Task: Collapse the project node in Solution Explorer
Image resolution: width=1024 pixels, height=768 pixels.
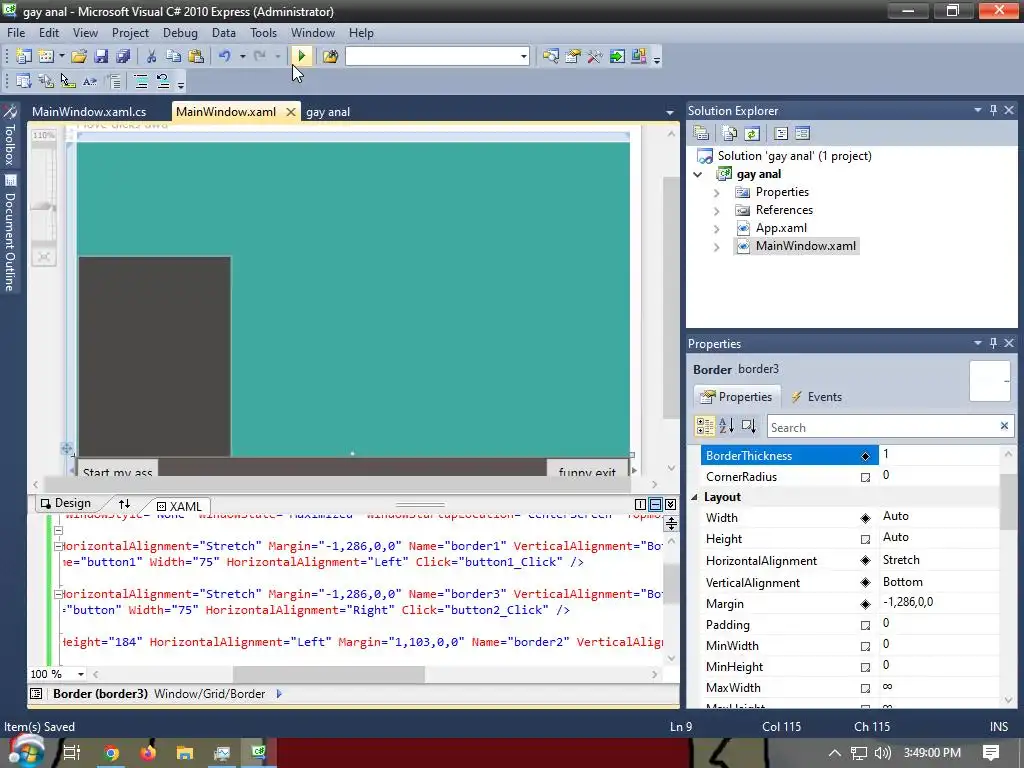Action: 698,174
